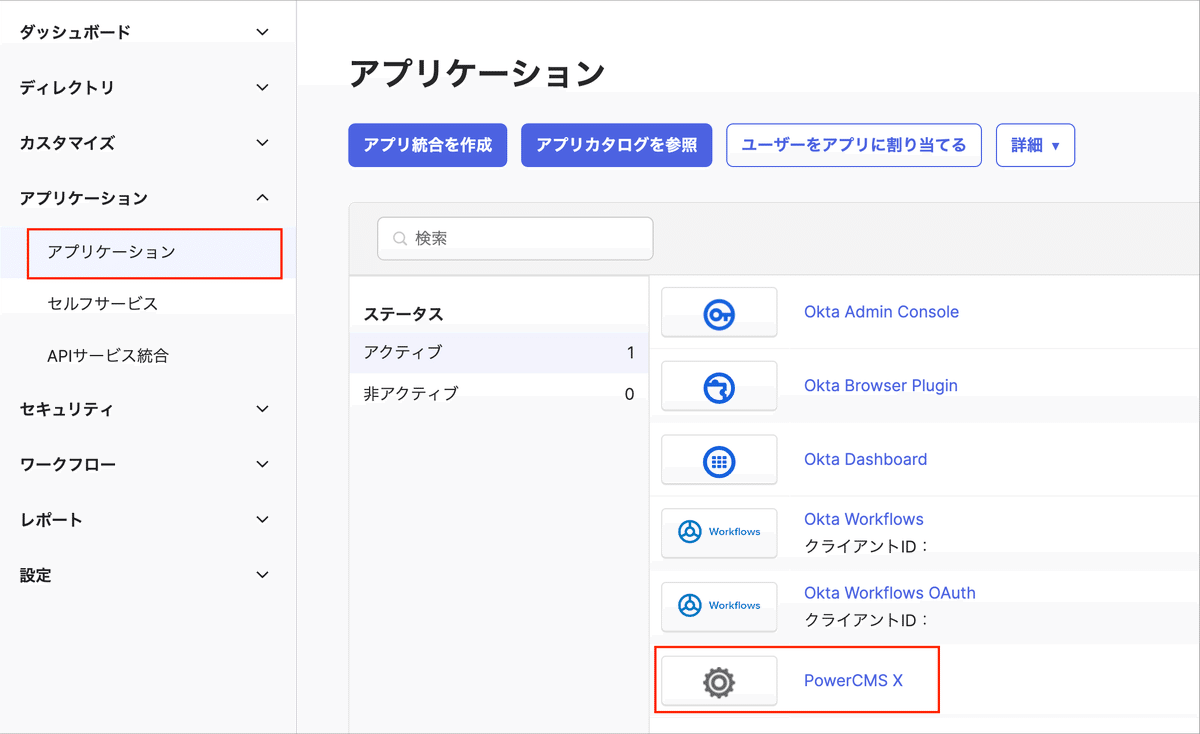The image size is (1200, 734).
Task: Click the アプリケーション page heading
Action: point(477,73)
